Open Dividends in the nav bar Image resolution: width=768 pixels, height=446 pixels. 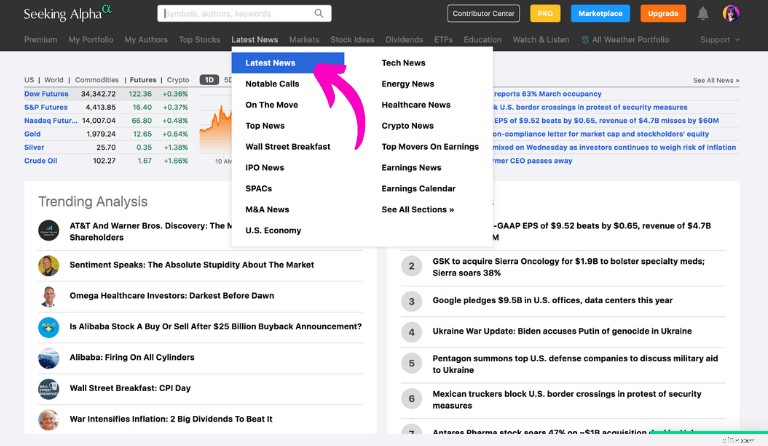pyautogui.click(x=404, y=40)
